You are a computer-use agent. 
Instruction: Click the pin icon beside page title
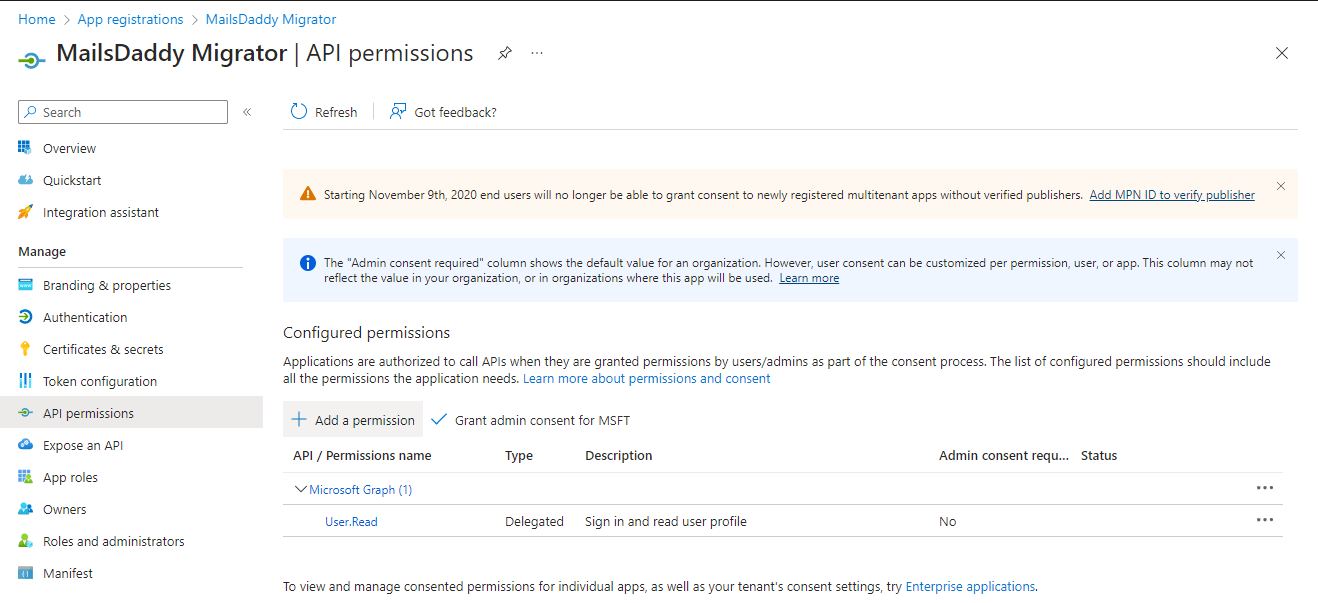[x=505, y=54]
